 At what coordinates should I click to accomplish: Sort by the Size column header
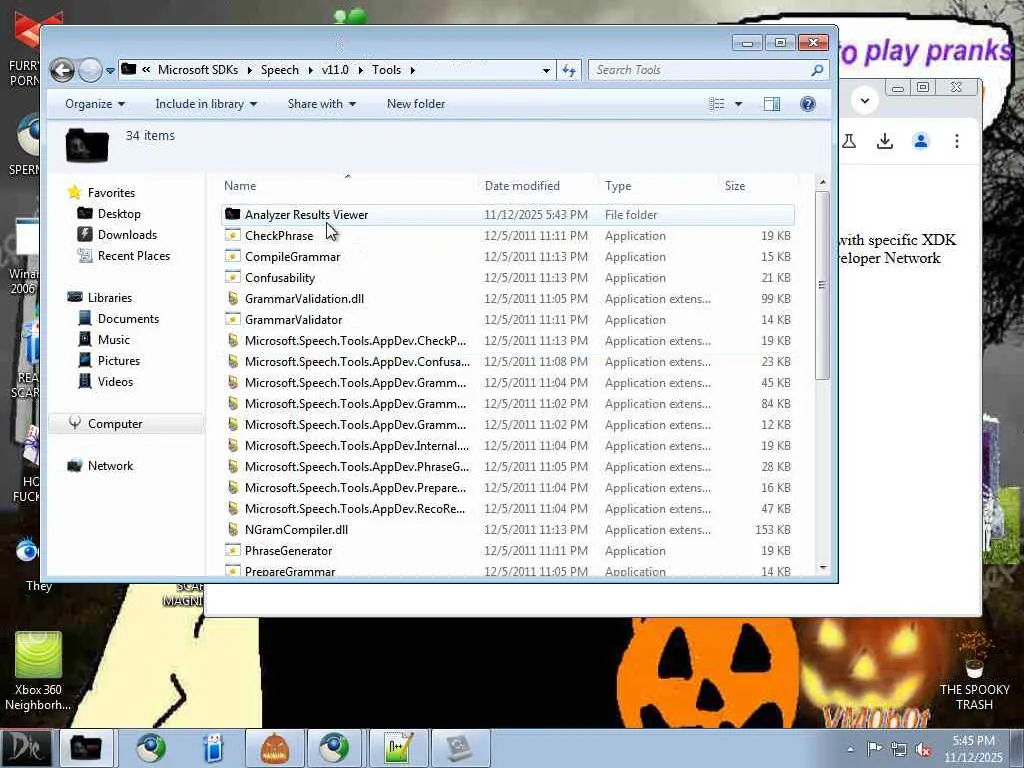click(735, 185)
